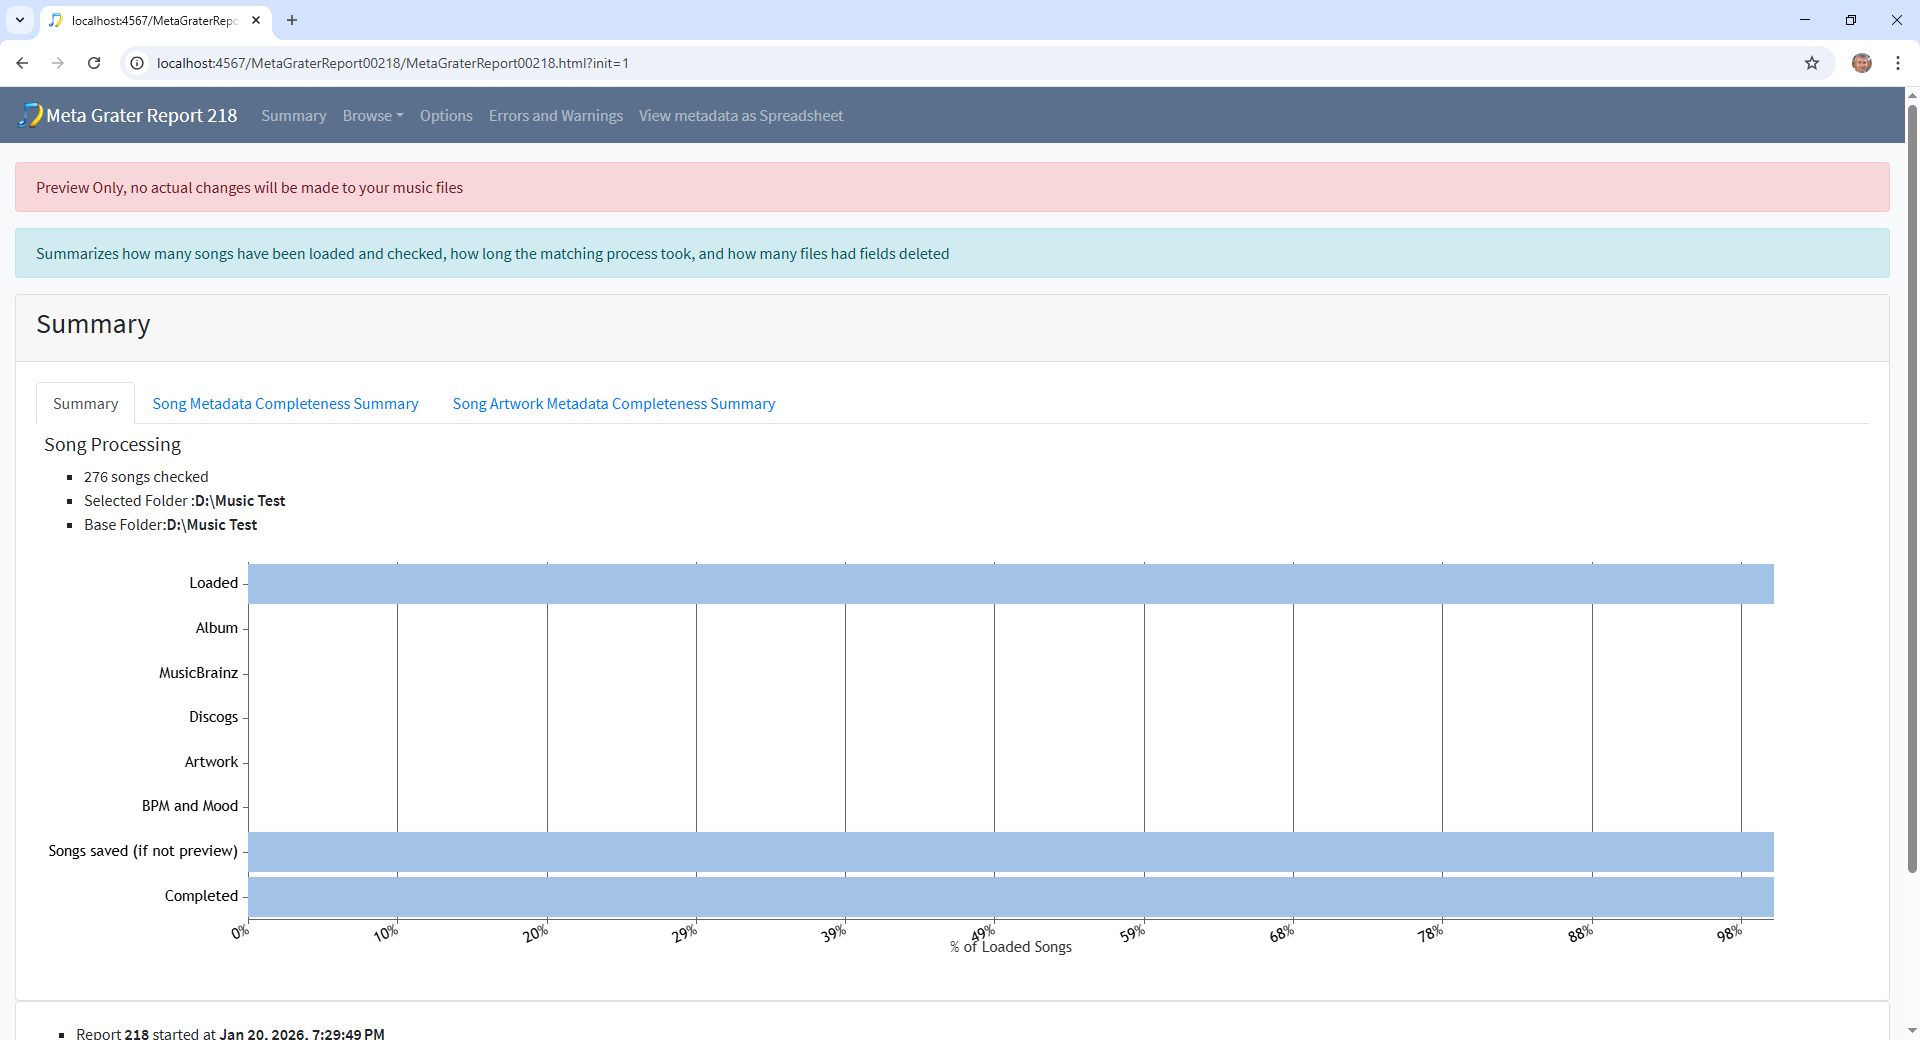Reload the current page
The height and width of the screenshot is (1040, 1920).
[94, 63]
